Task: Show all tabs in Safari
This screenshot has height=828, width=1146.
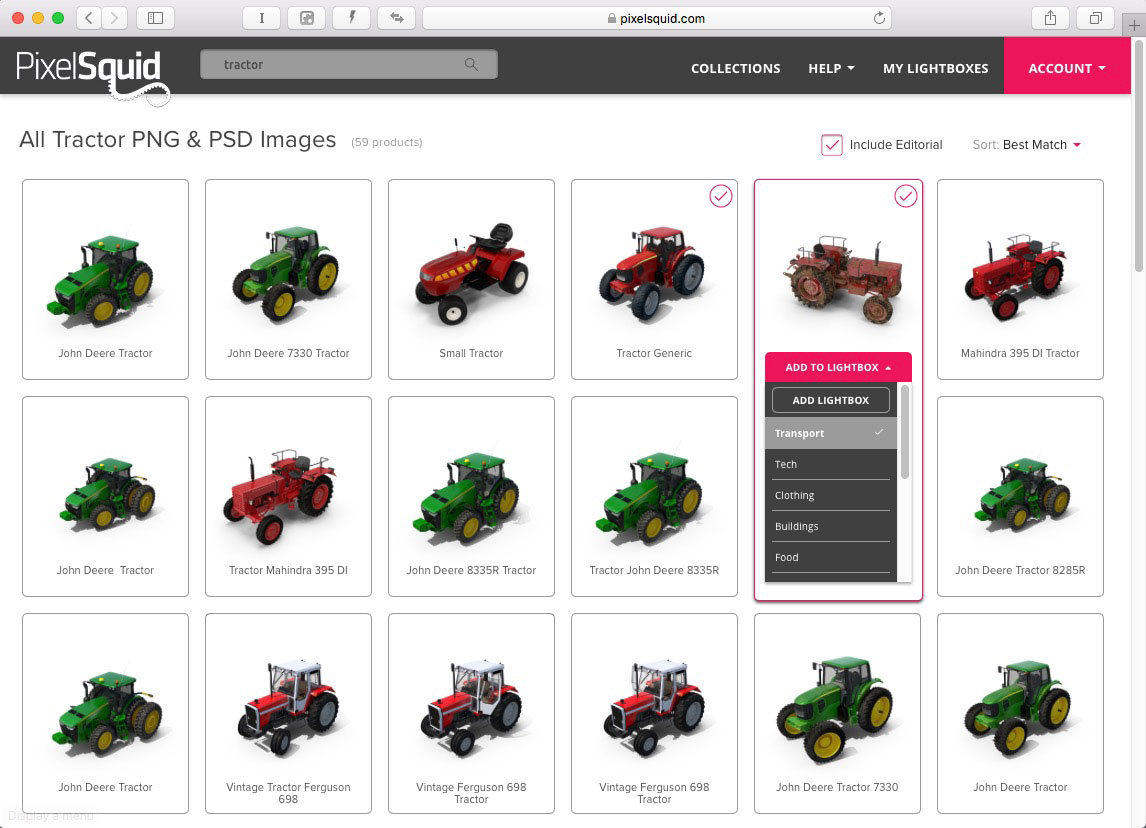Action: tap(1096, 18)
